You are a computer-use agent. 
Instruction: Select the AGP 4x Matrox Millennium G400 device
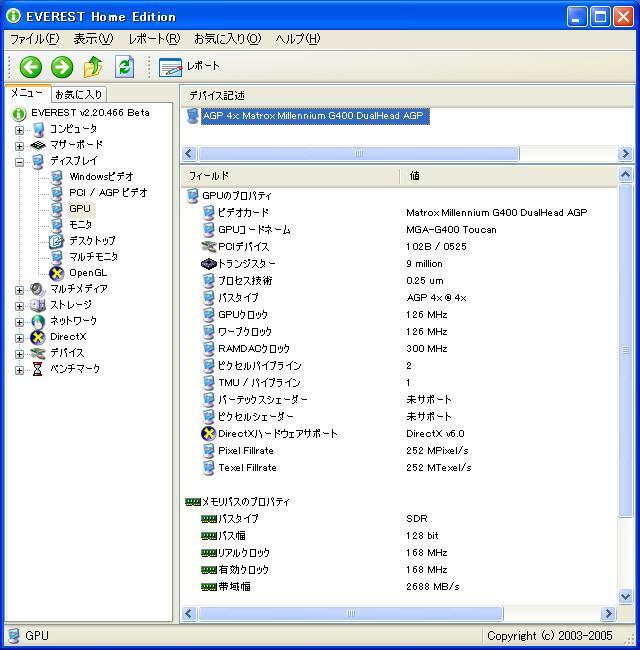(x=313, y=116)
